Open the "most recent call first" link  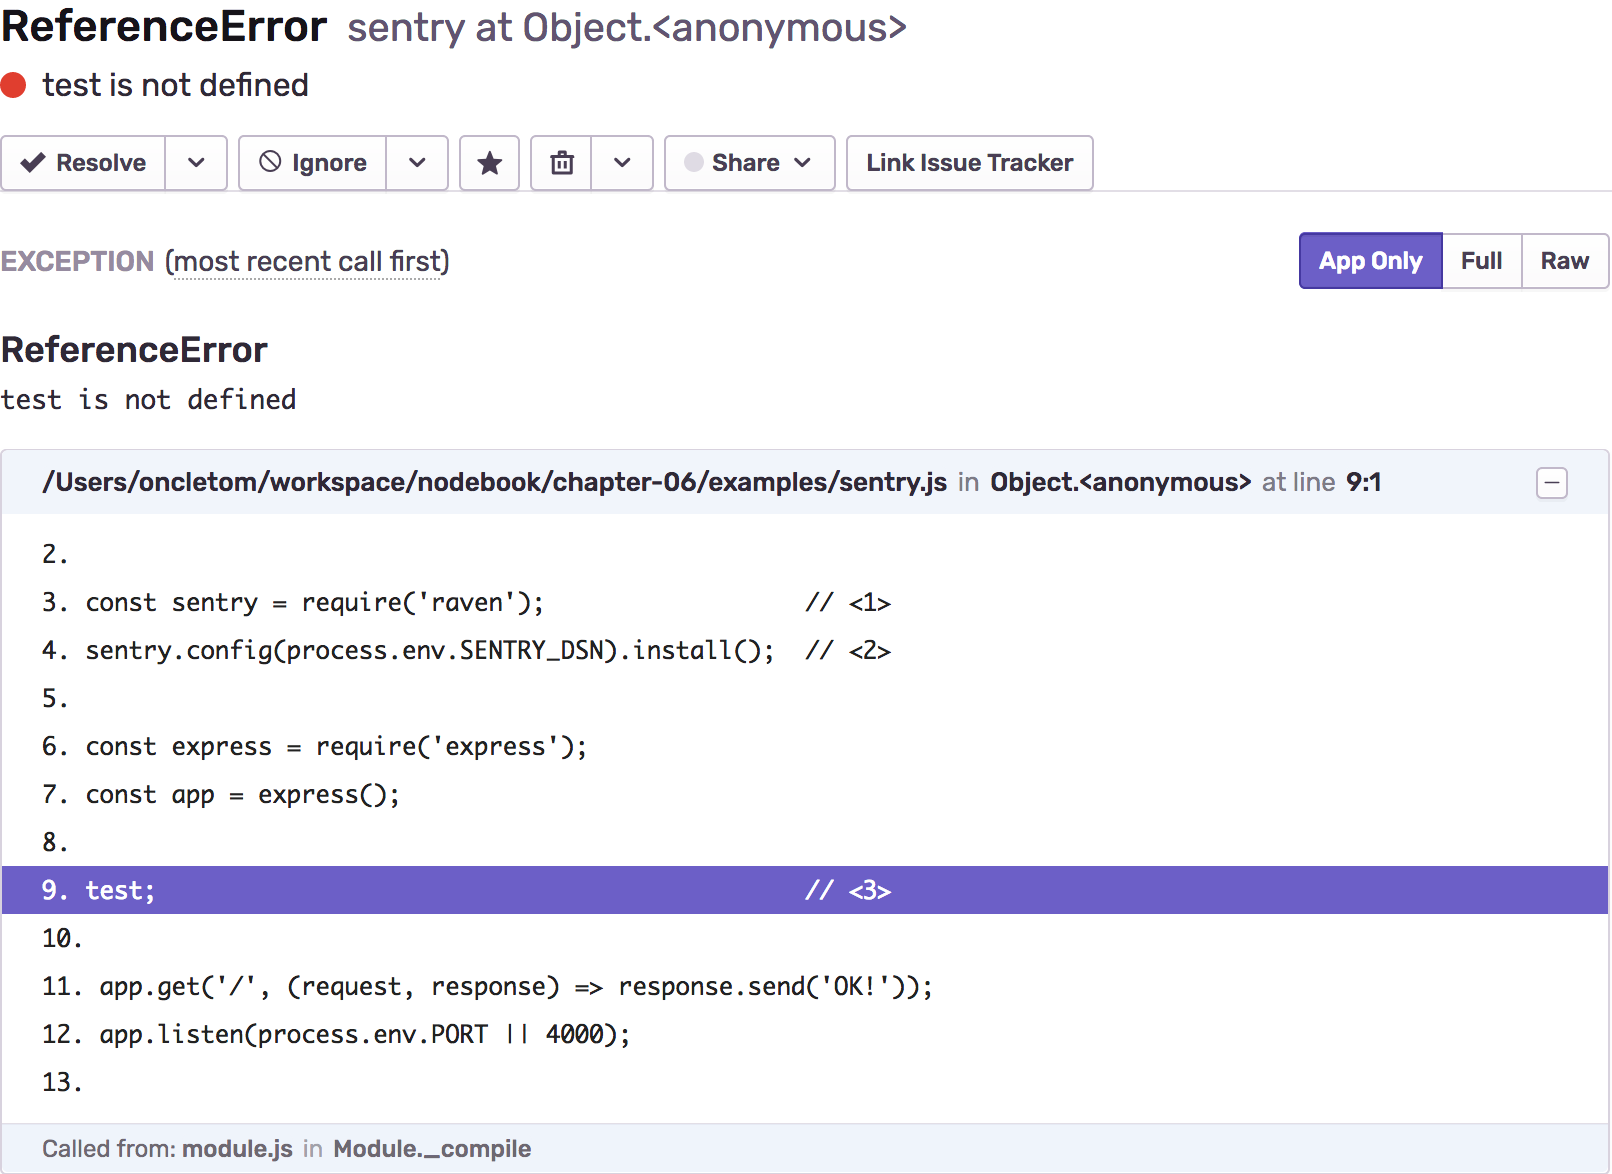click(x=308, y=261)
